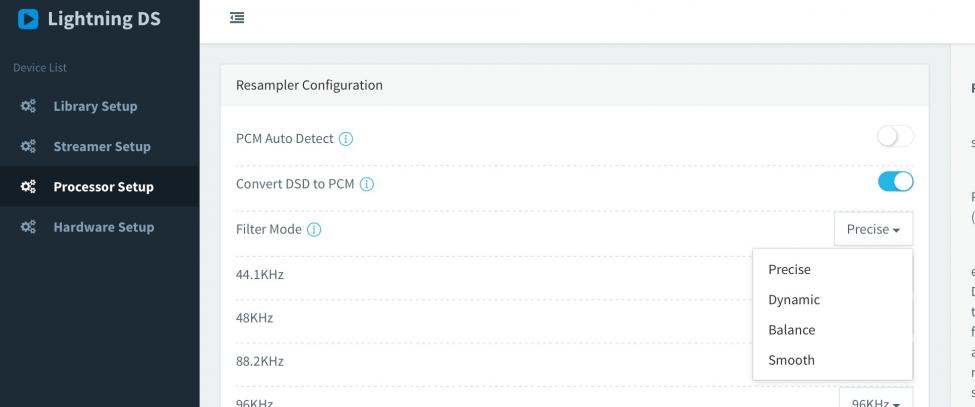Click info icon beside PCM Auto Detect
This screenshot has height=407, width=975.
[346, 139]
